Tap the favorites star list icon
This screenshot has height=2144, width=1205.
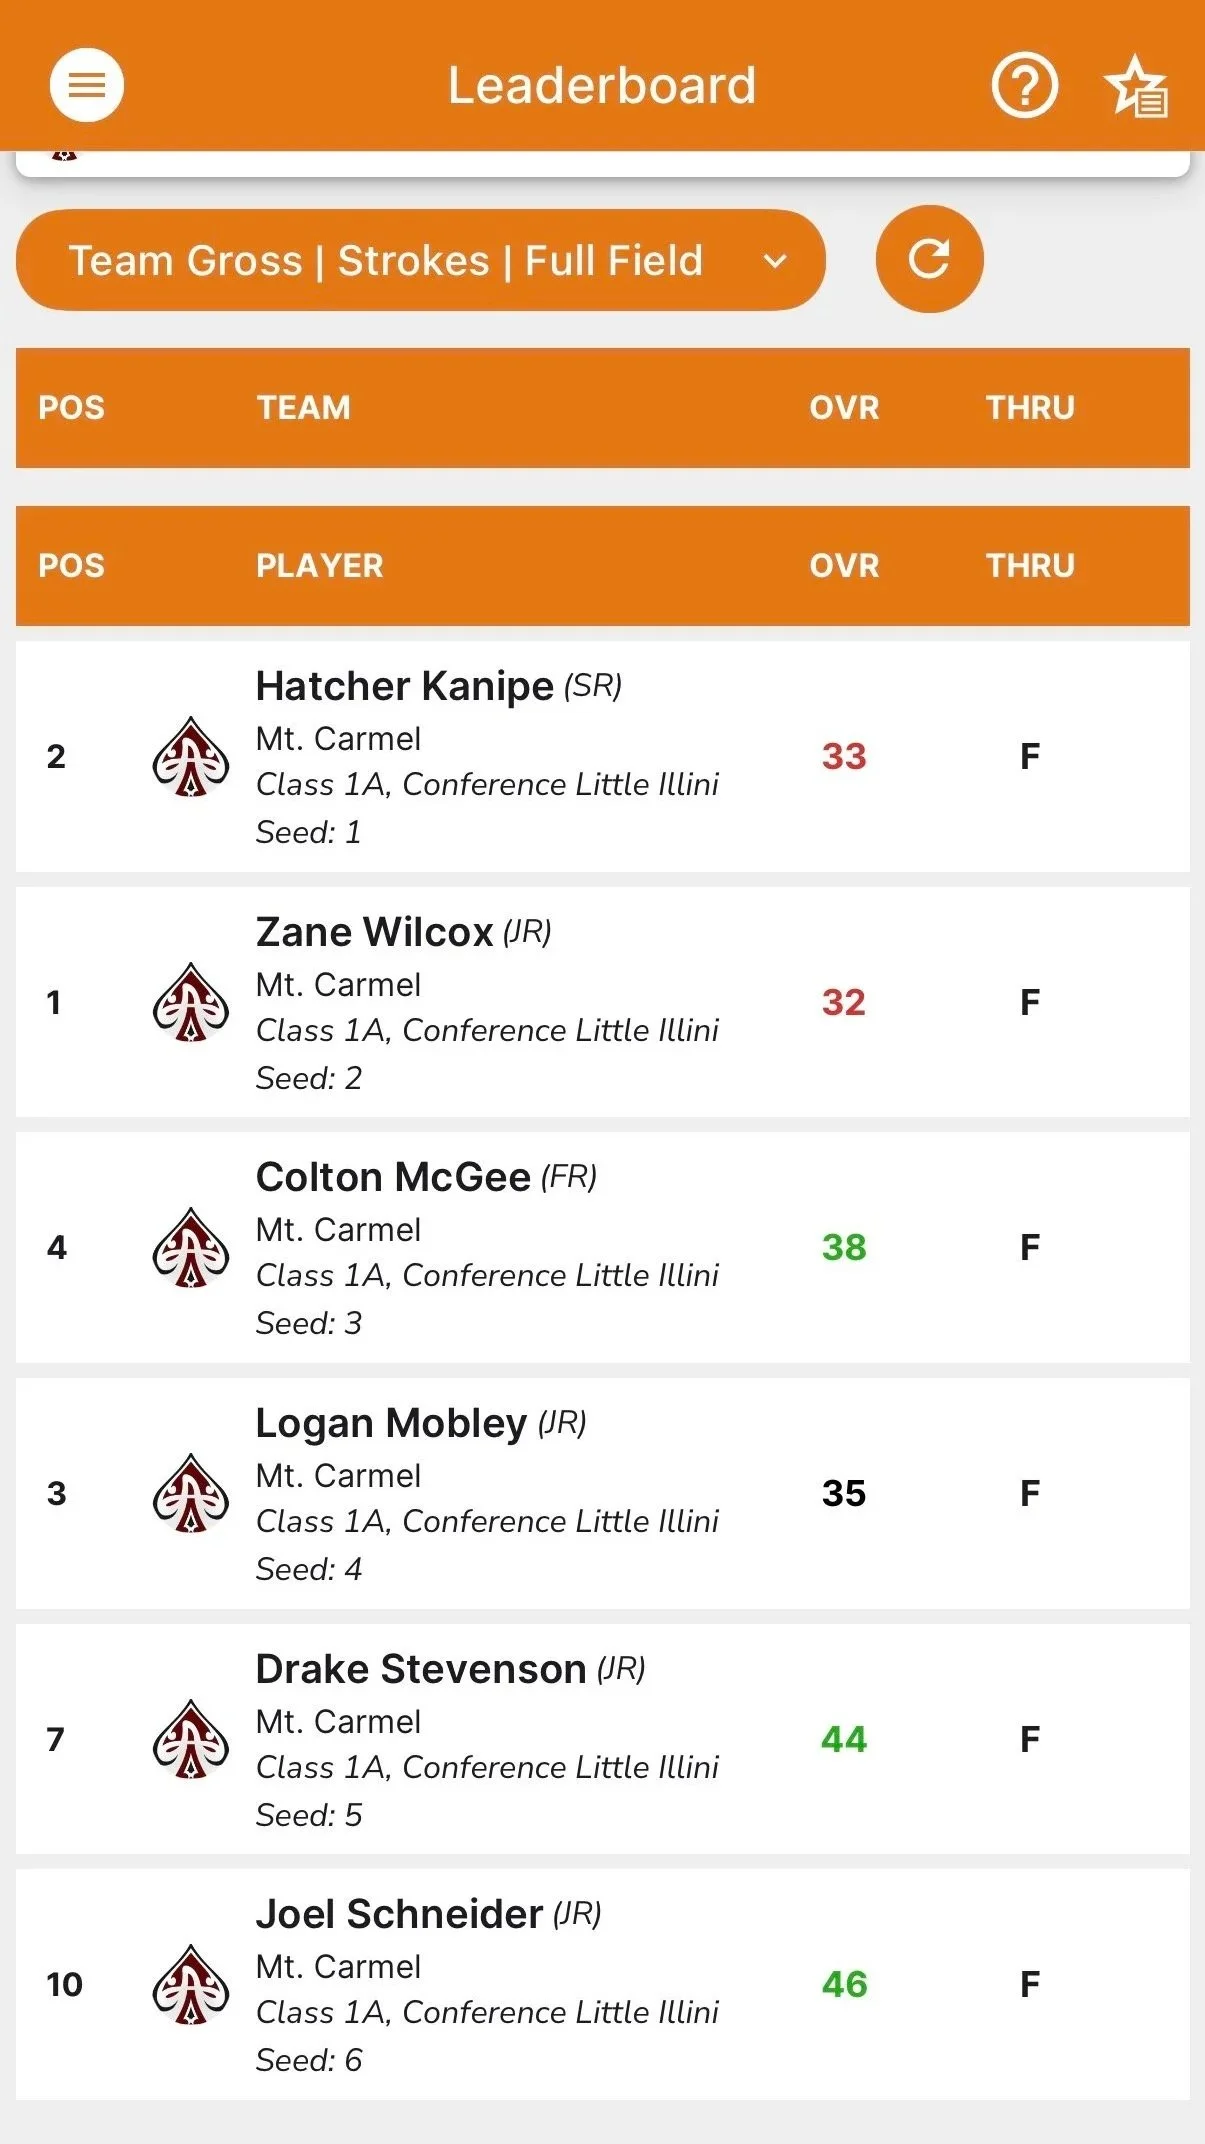click(x=1136, y=87)
